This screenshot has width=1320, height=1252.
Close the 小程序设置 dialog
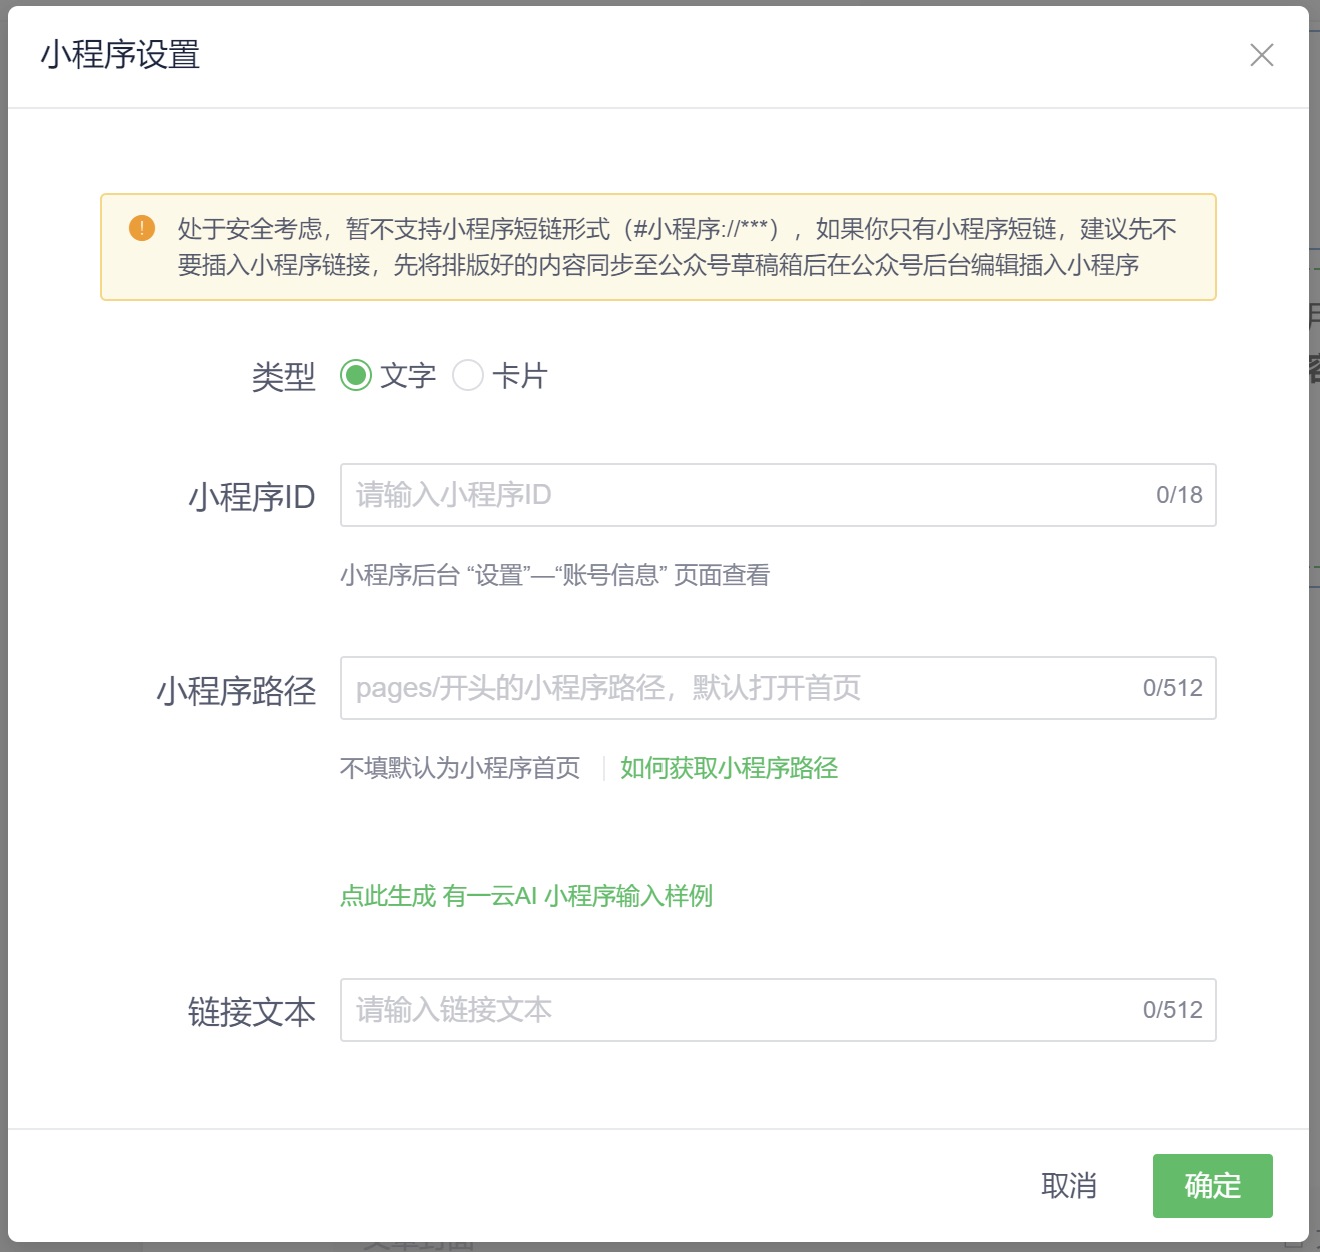pos(1262,55)
